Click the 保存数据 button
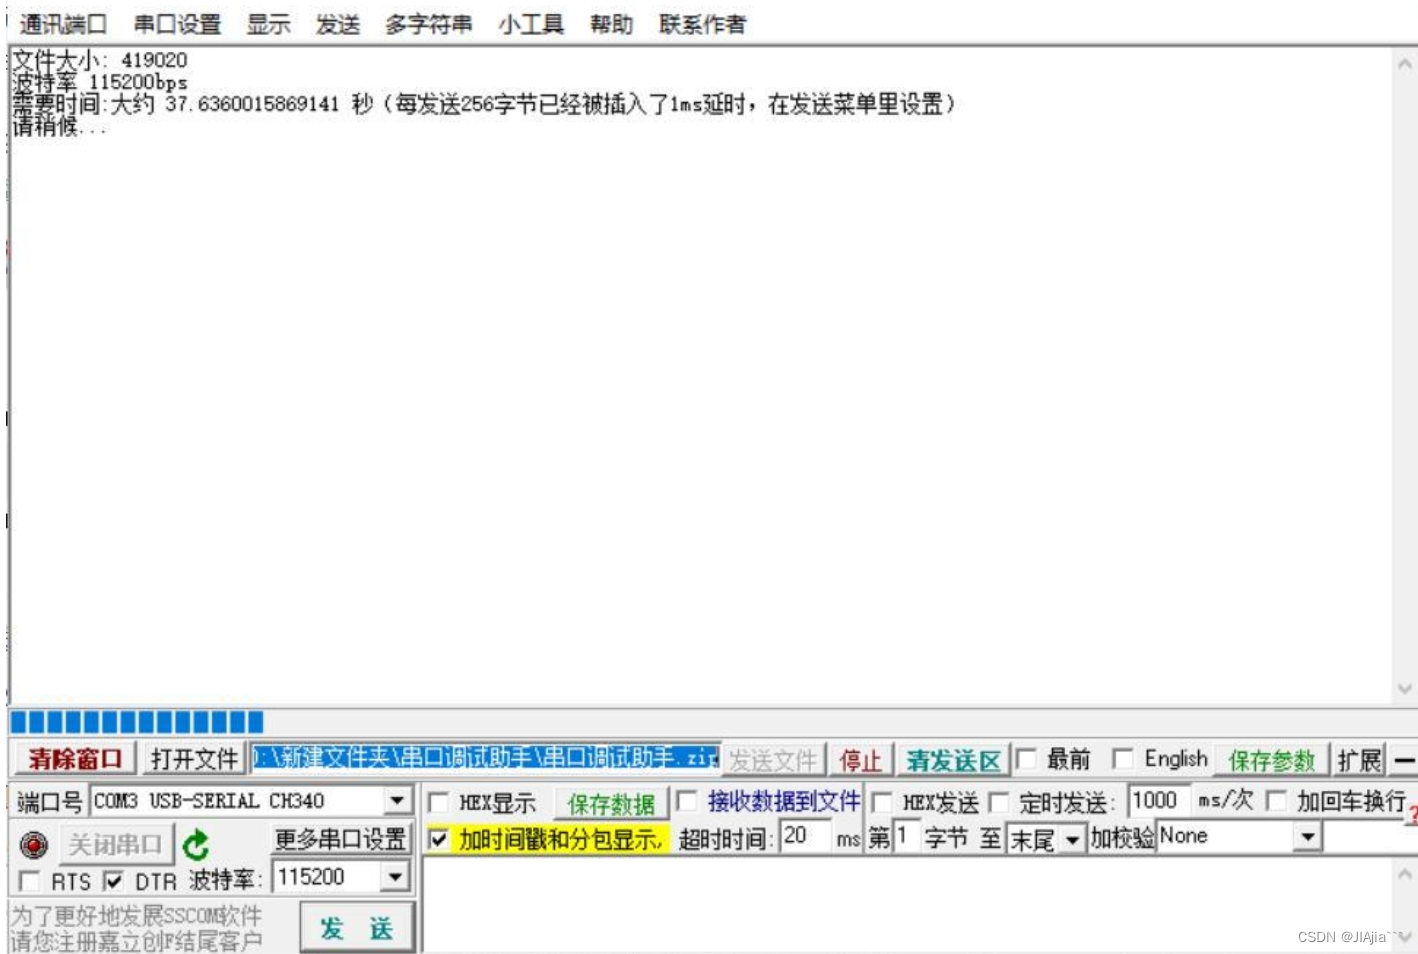 [611, 803]
